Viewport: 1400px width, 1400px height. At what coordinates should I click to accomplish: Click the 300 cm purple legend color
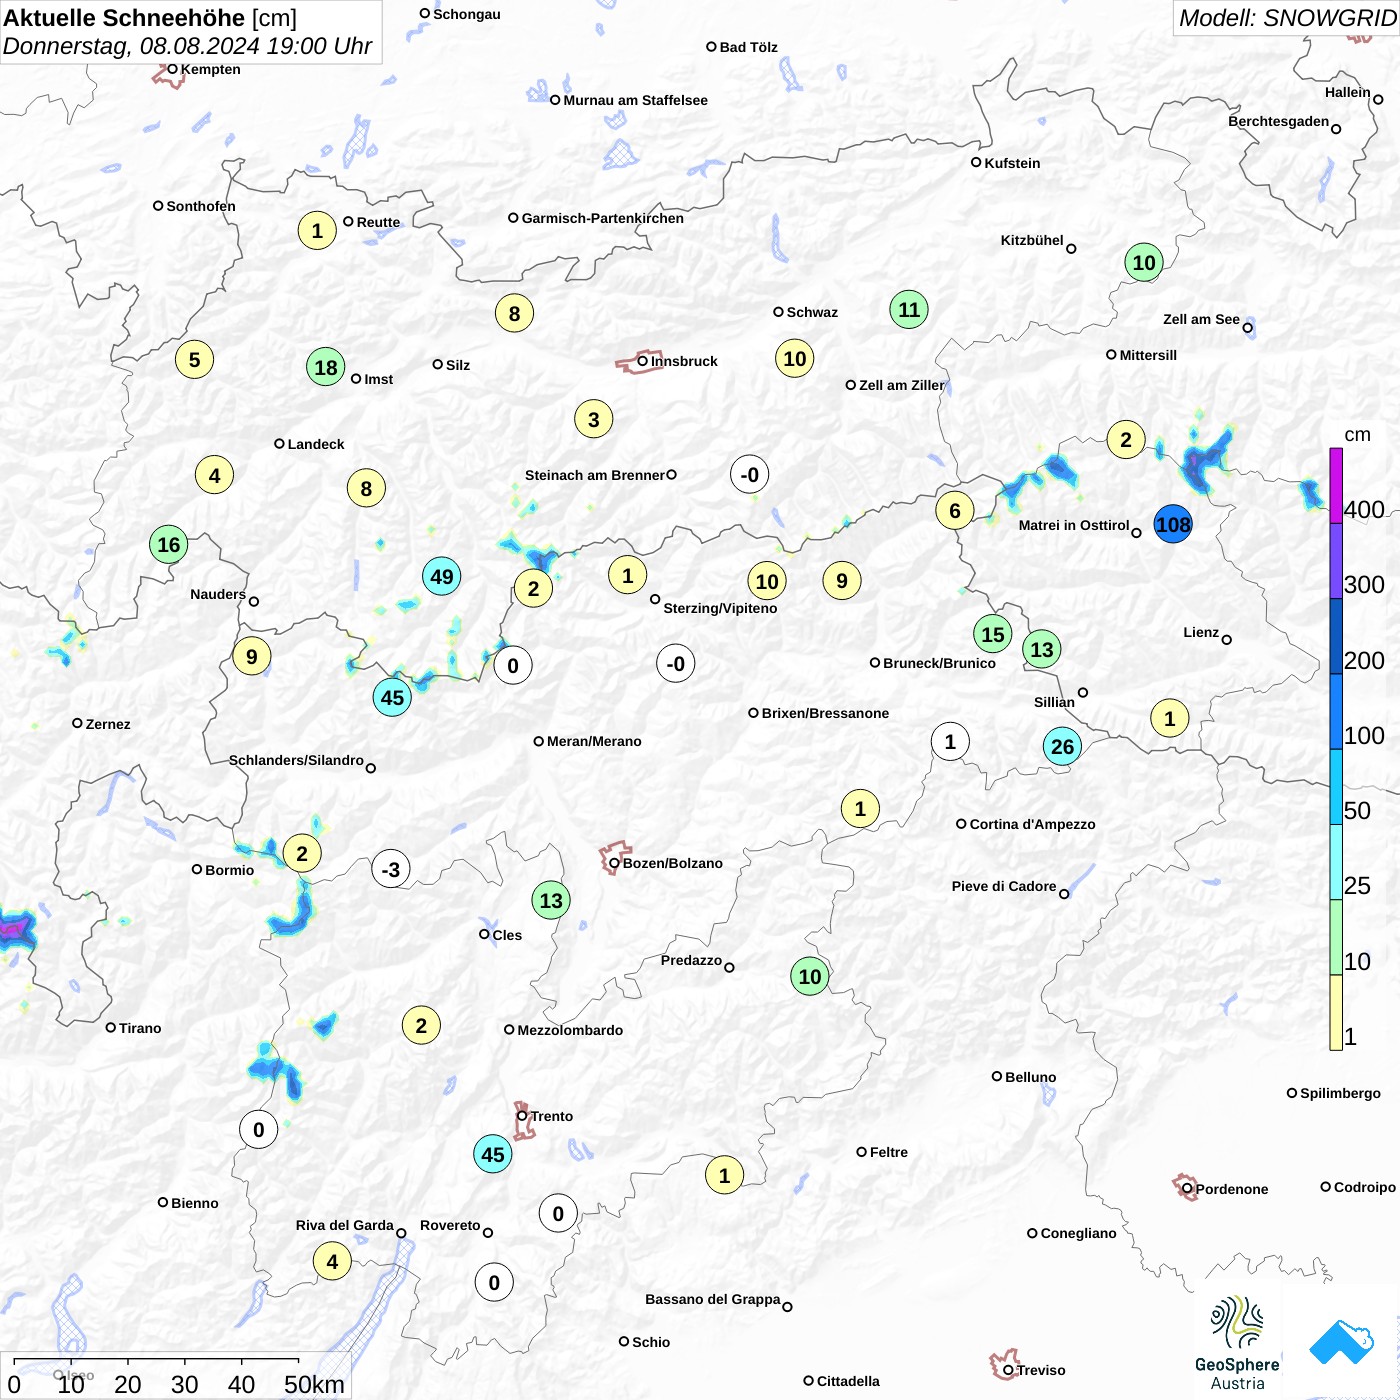coord(1336,560)
